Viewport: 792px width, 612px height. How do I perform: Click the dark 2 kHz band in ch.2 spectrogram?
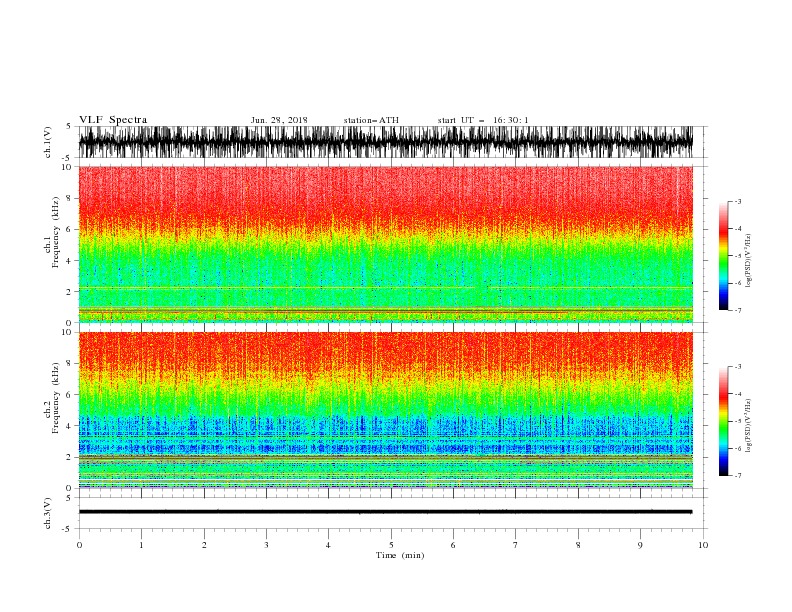(385, 456)
